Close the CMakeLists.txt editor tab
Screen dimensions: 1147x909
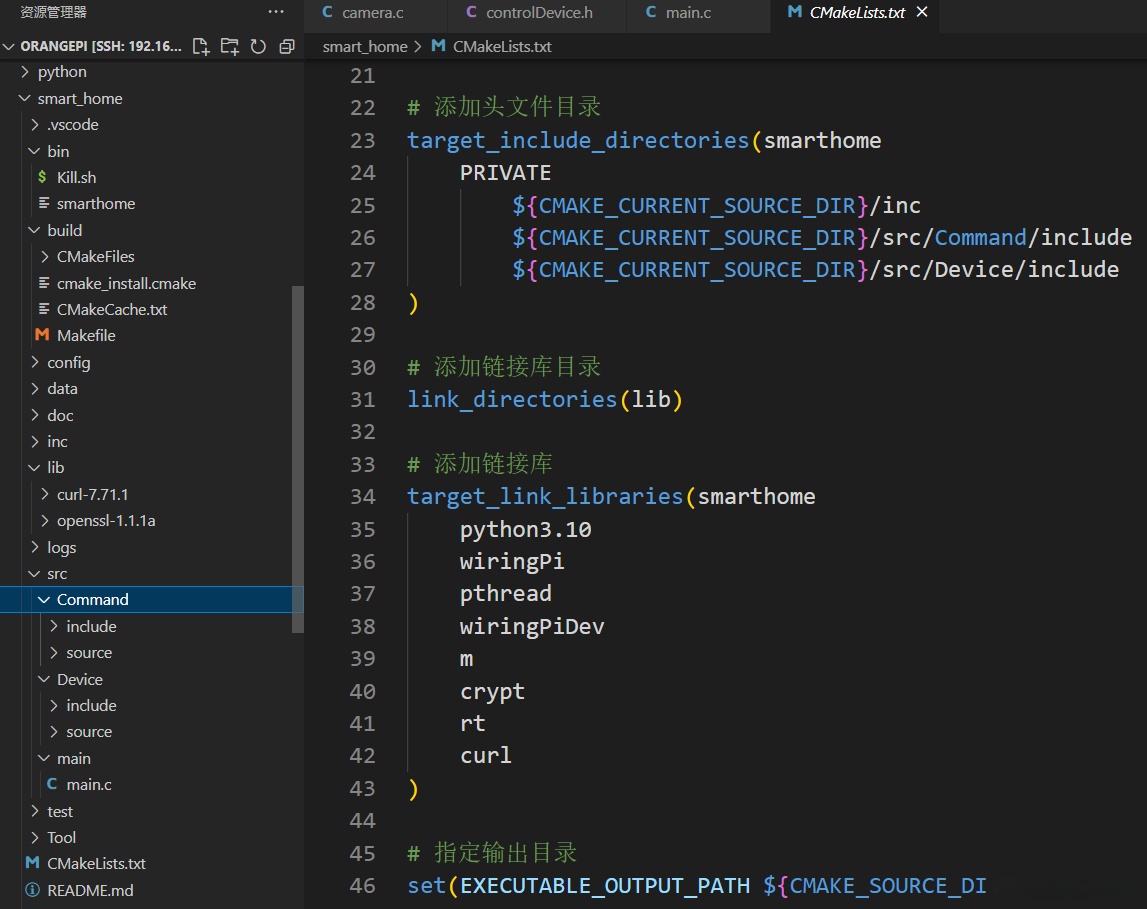click(922, 12)
